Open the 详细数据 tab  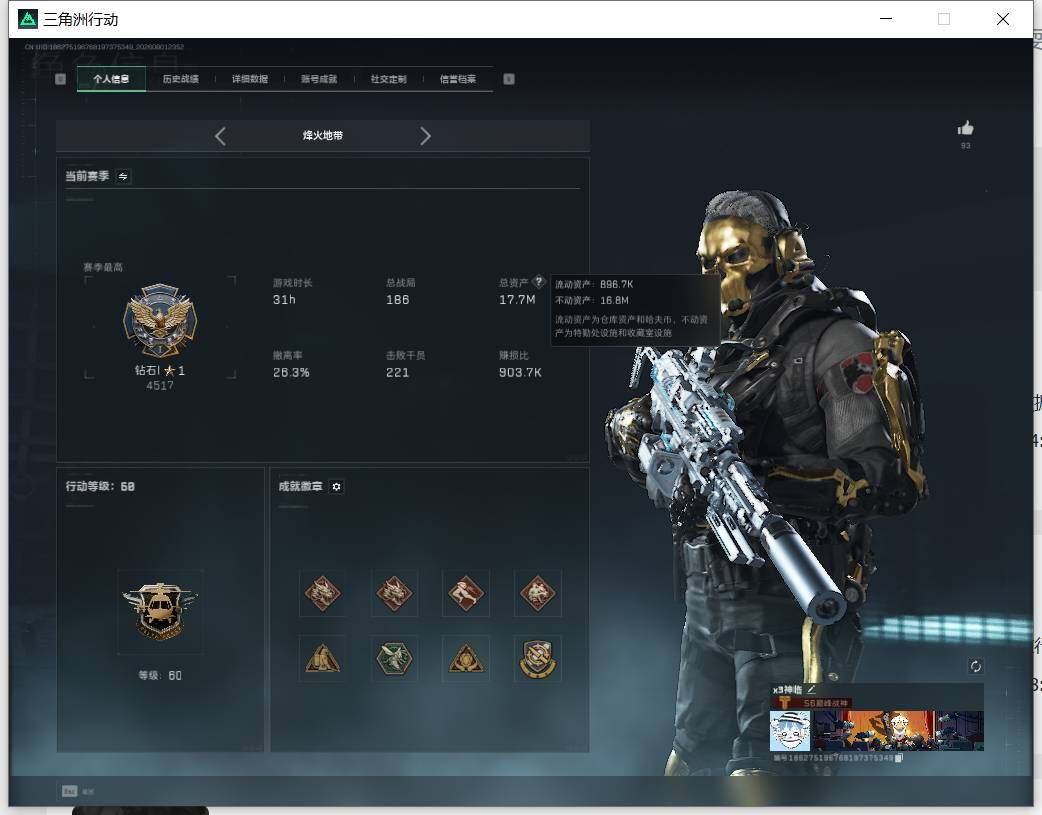tap(250, 79)
